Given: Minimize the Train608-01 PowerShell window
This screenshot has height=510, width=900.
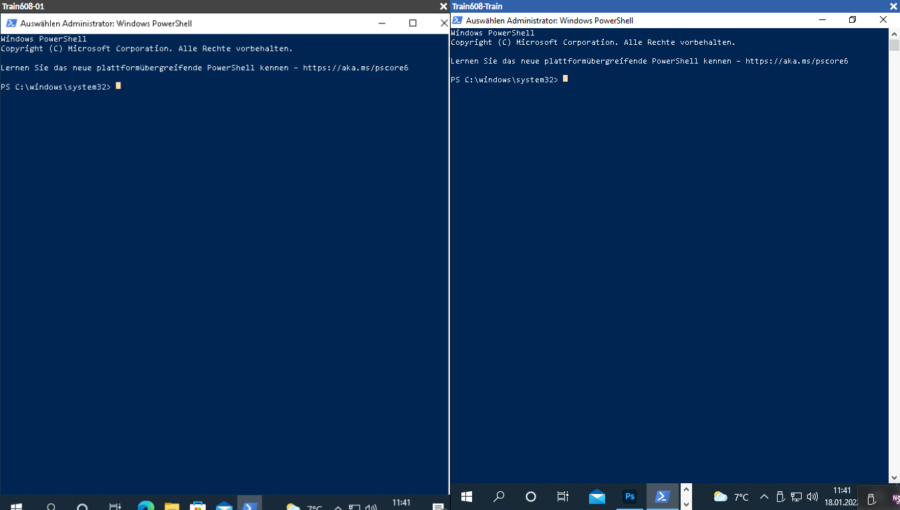Looking at the screenshot, I should pos(382,24).
